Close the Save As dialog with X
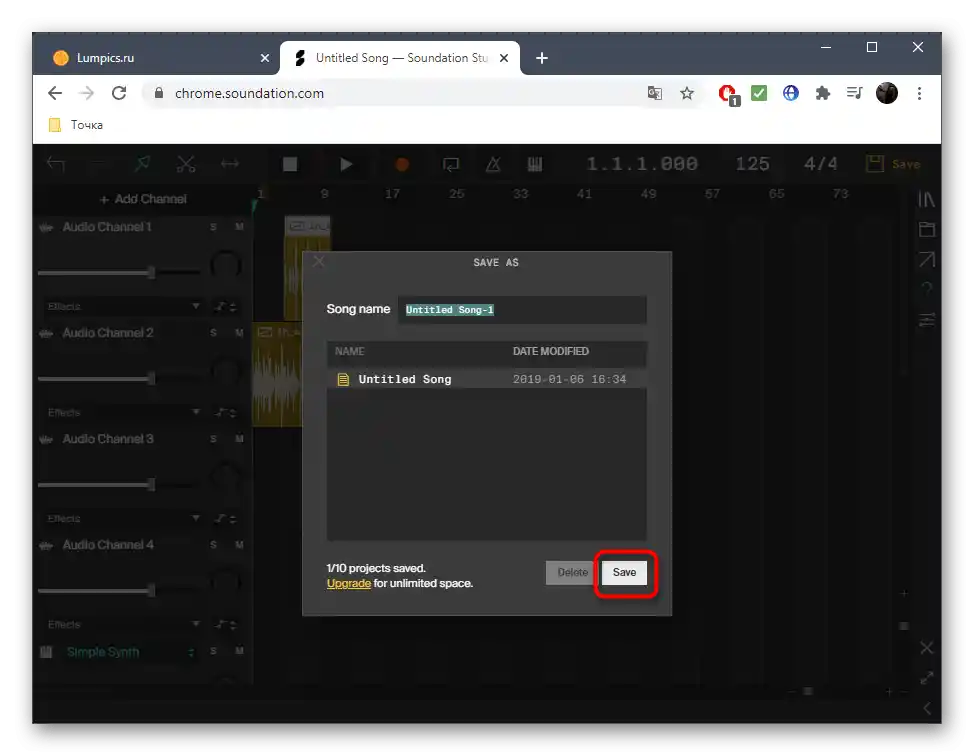The height and width of the screenshot is (756, 974). tap(319, 262)
